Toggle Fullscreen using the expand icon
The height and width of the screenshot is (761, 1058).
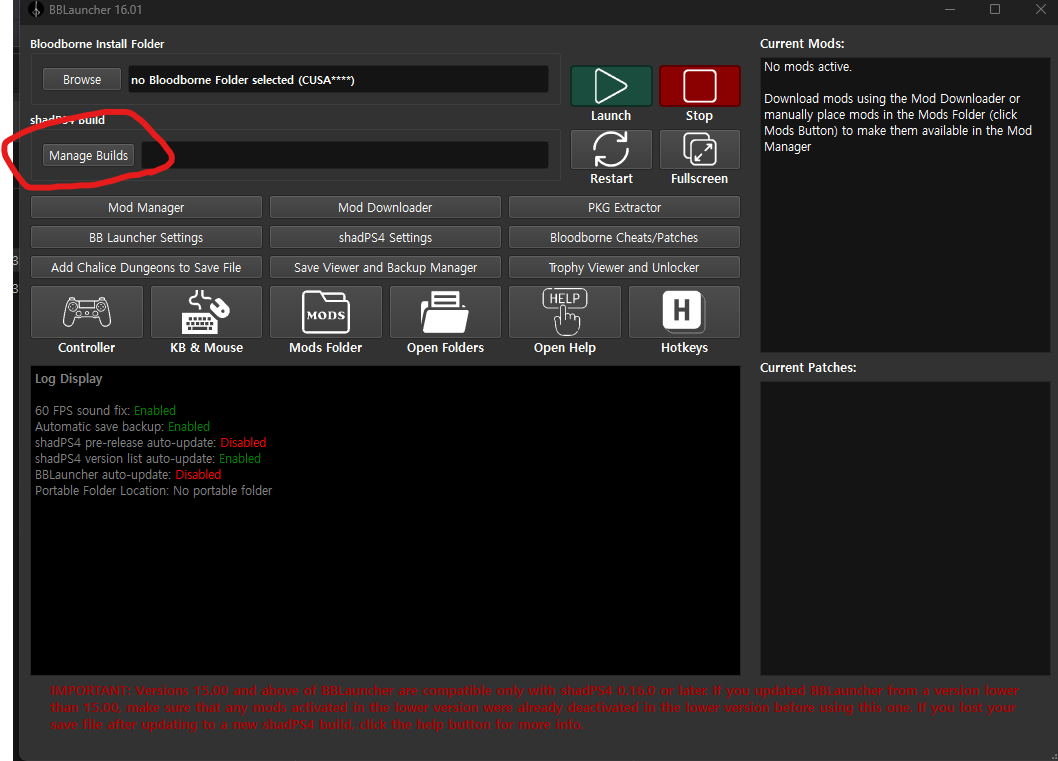coord(700,149)
